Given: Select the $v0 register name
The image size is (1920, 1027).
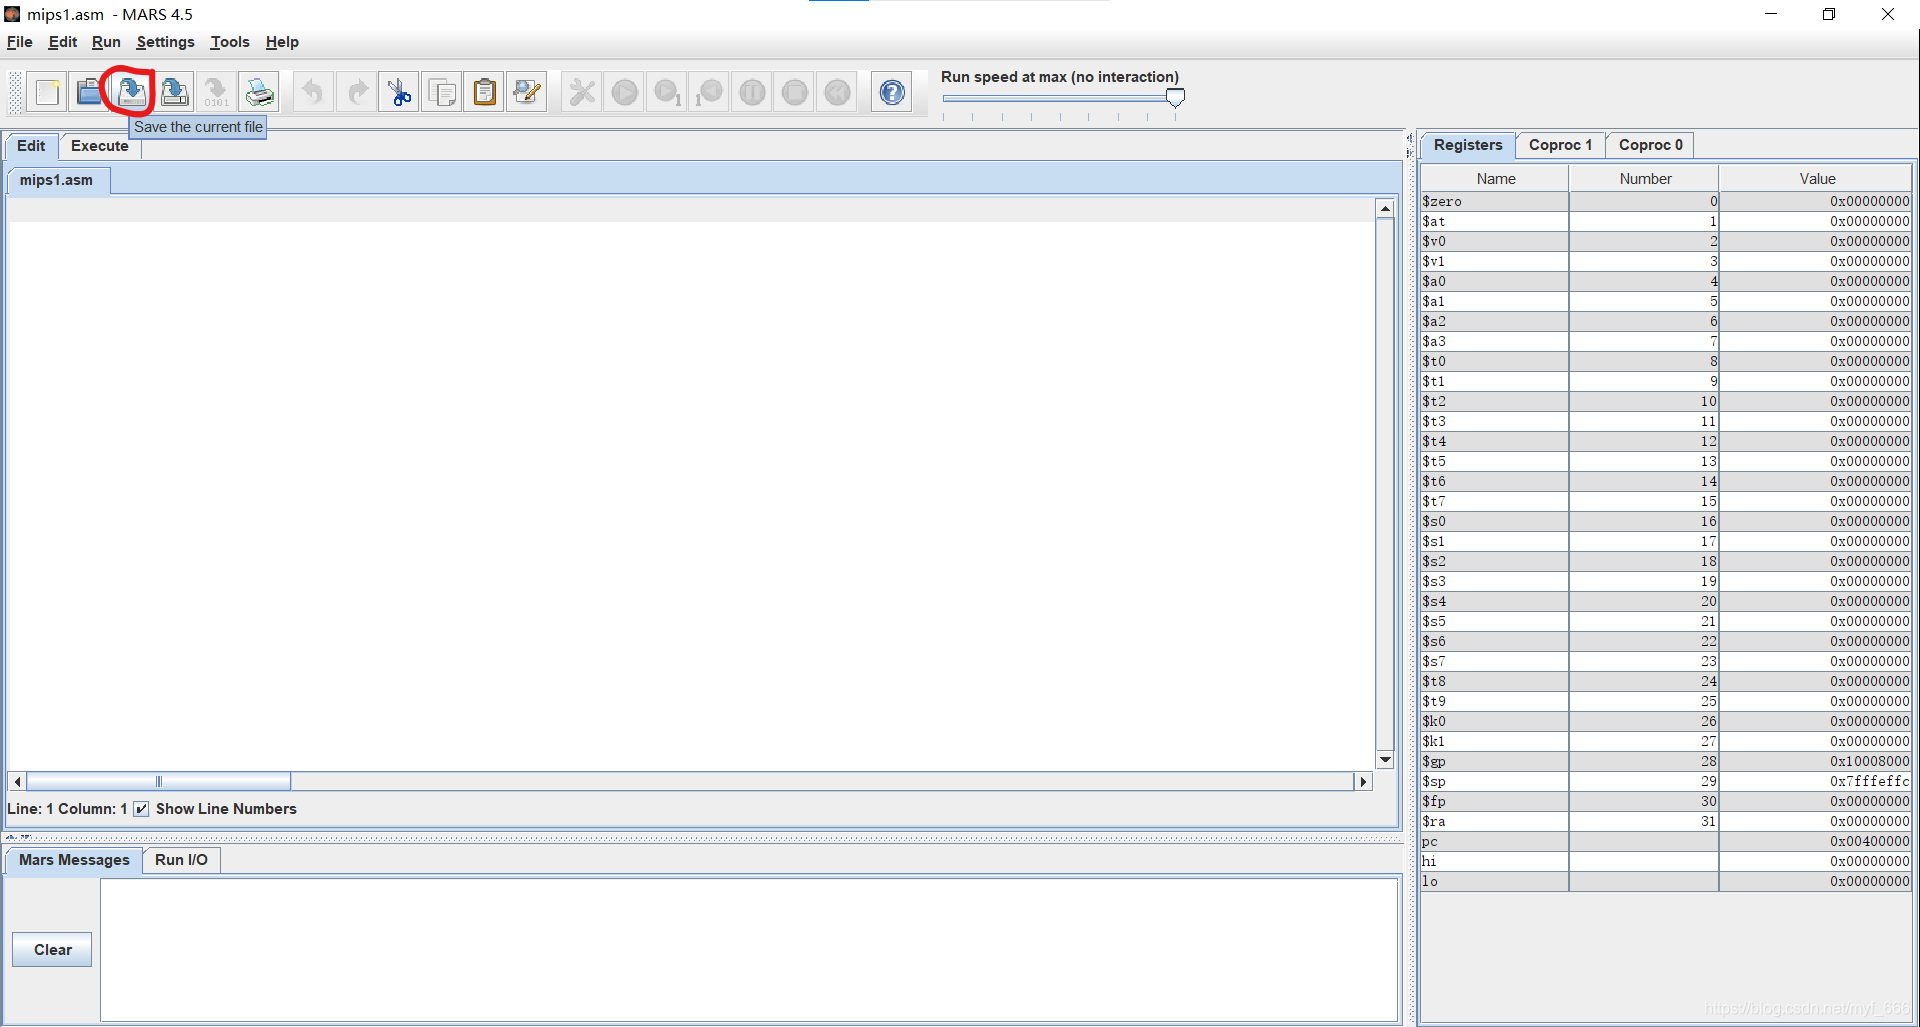Looking at the screenshot, I should tap(1434, 241).
